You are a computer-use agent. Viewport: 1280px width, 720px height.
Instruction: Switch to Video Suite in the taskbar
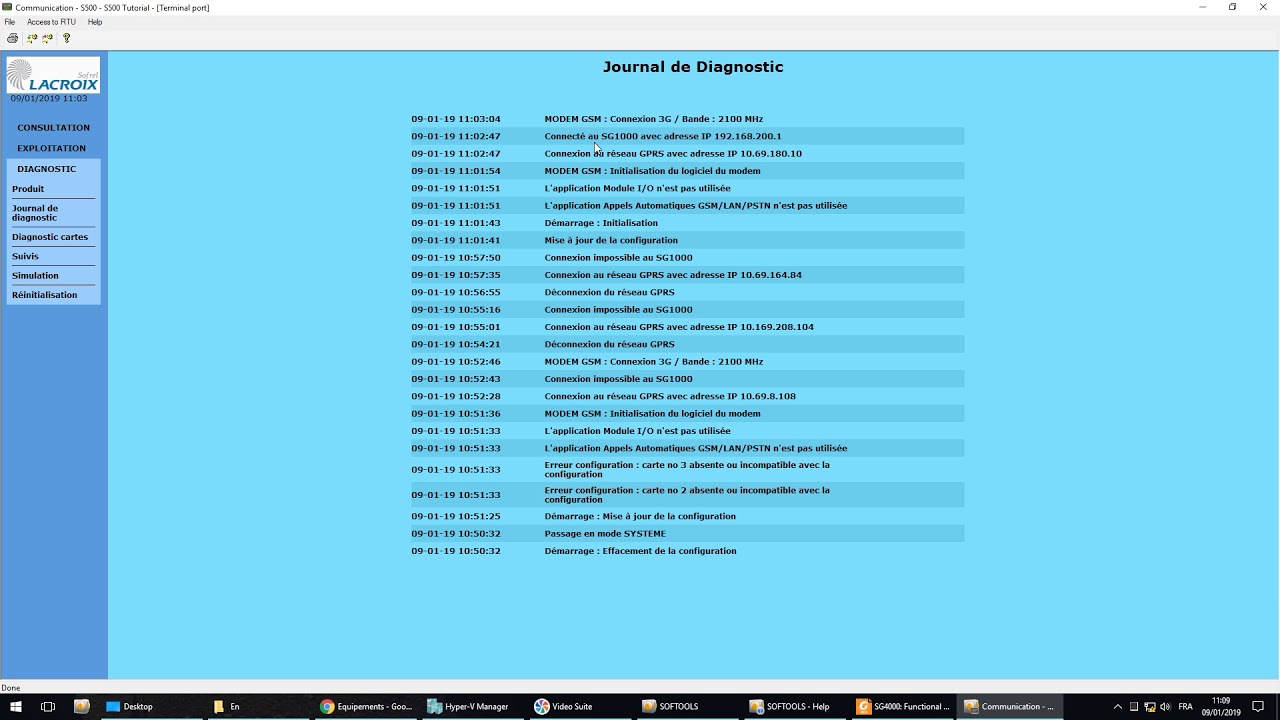[582, 706]
